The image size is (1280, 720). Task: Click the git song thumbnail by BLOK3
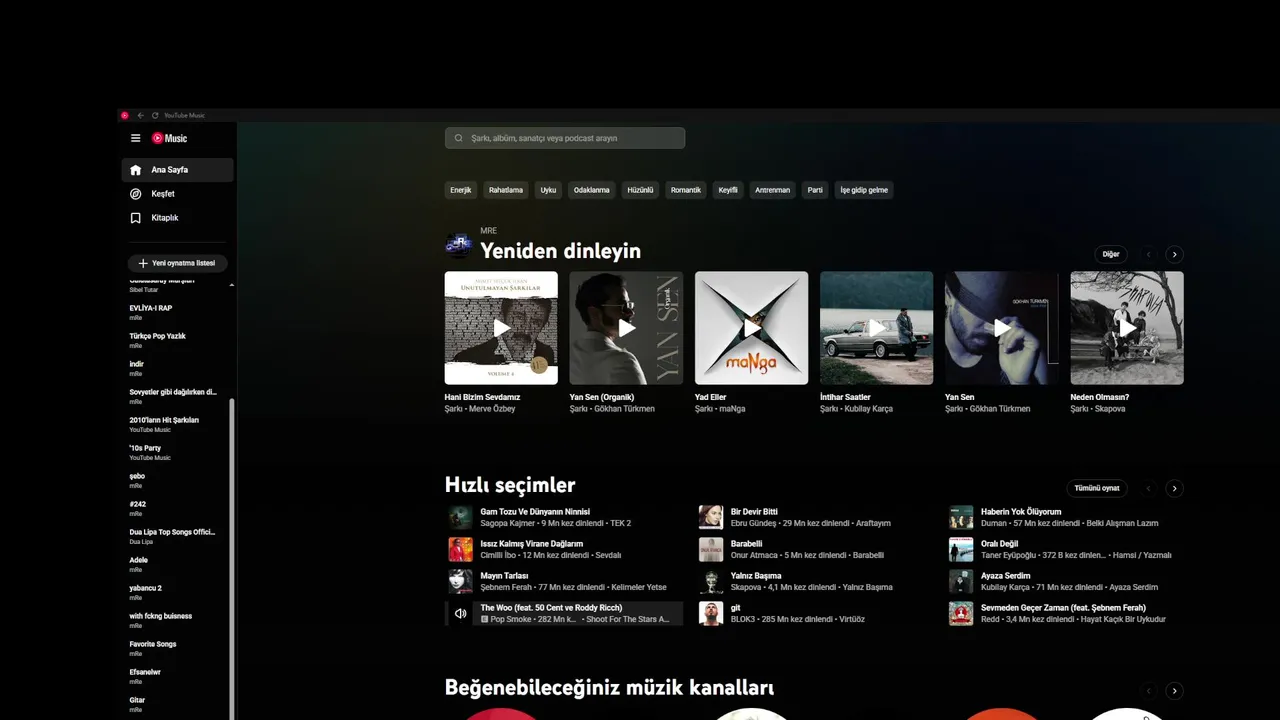tap(711, 613)
